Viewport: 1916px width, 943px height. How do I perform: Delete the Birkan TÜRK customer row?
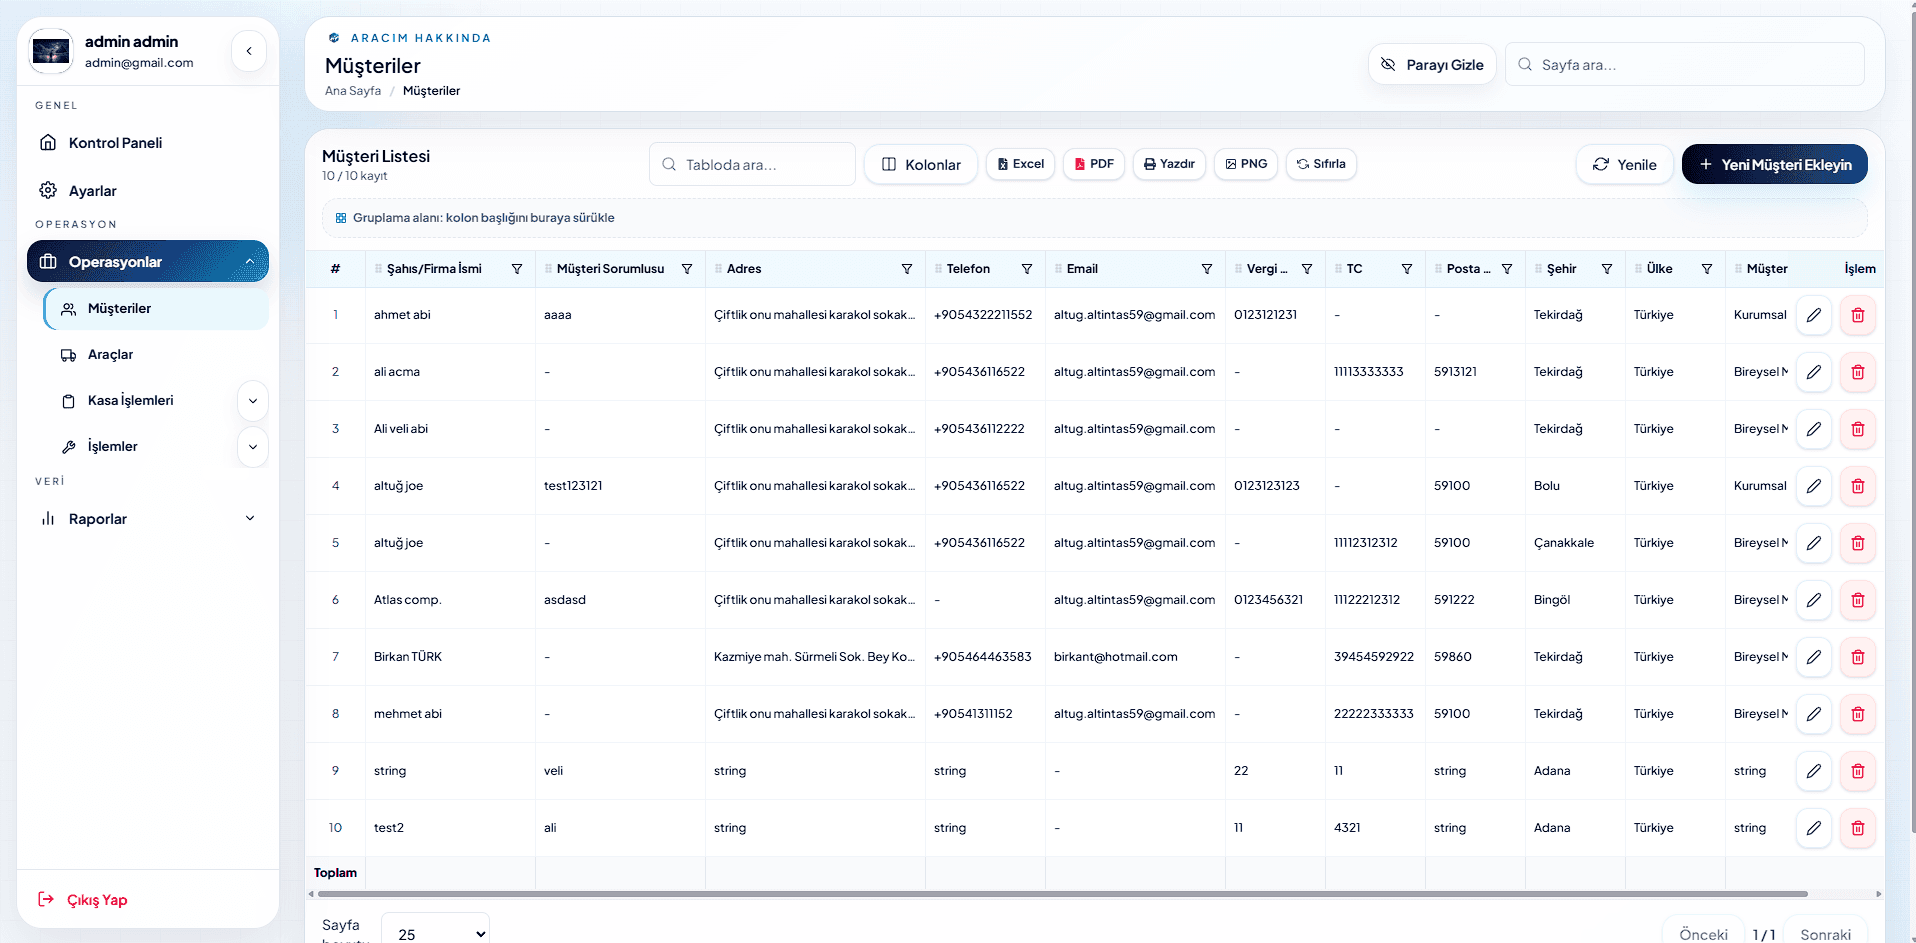click(x=1857, y=657)
